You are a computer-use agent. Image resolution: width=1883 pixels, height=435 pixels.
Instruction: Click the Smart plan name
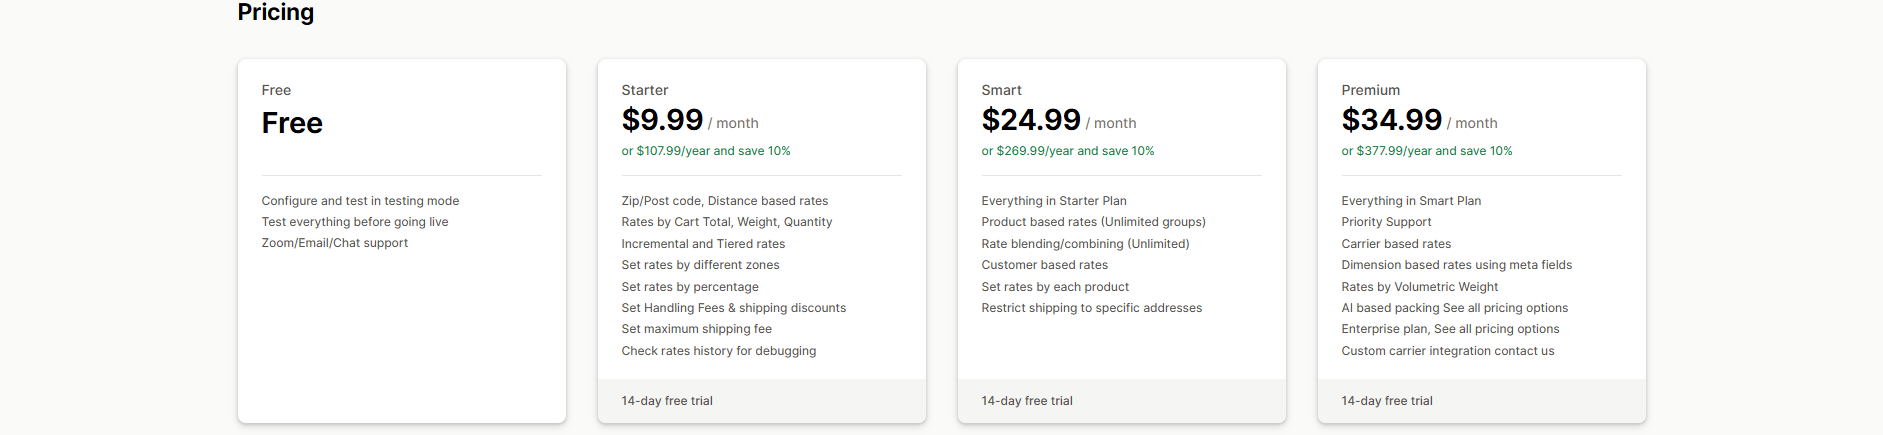(1002, 90)
